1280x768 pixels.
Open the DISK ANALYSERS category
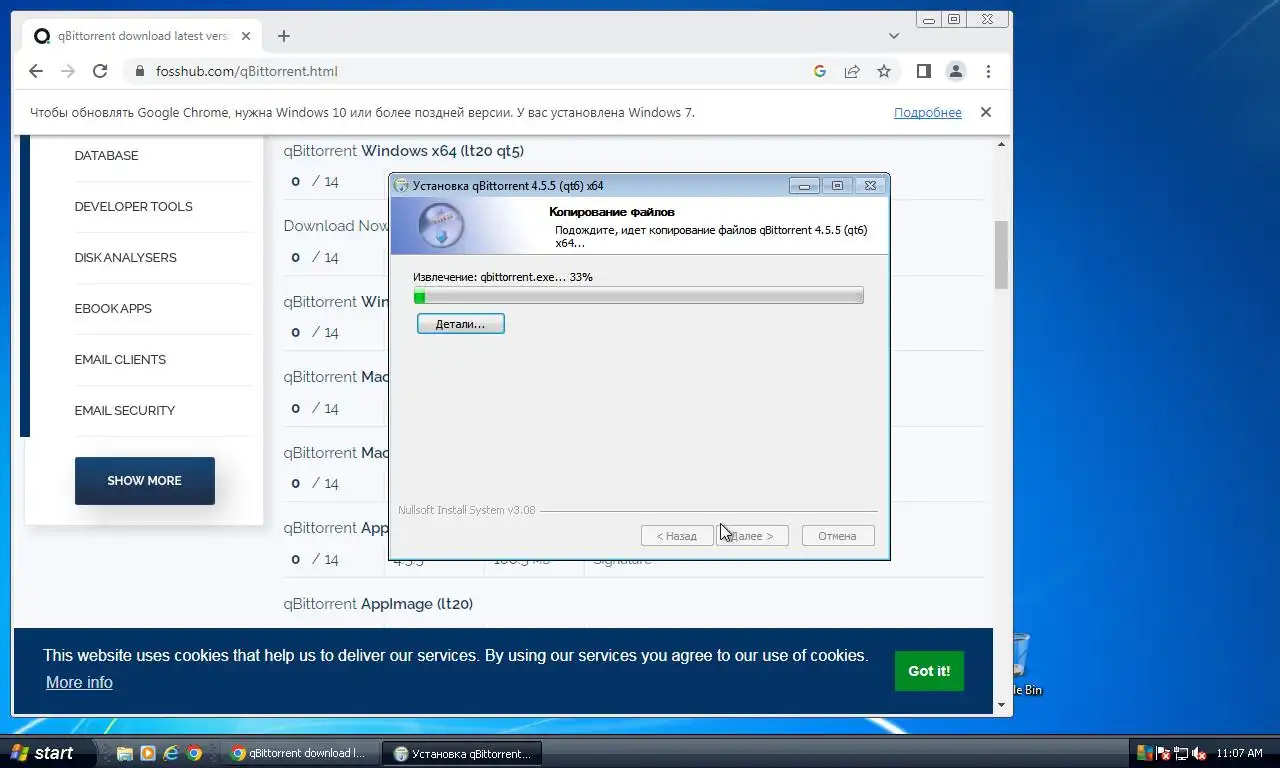pyautogui.click(x=126, y=258)
